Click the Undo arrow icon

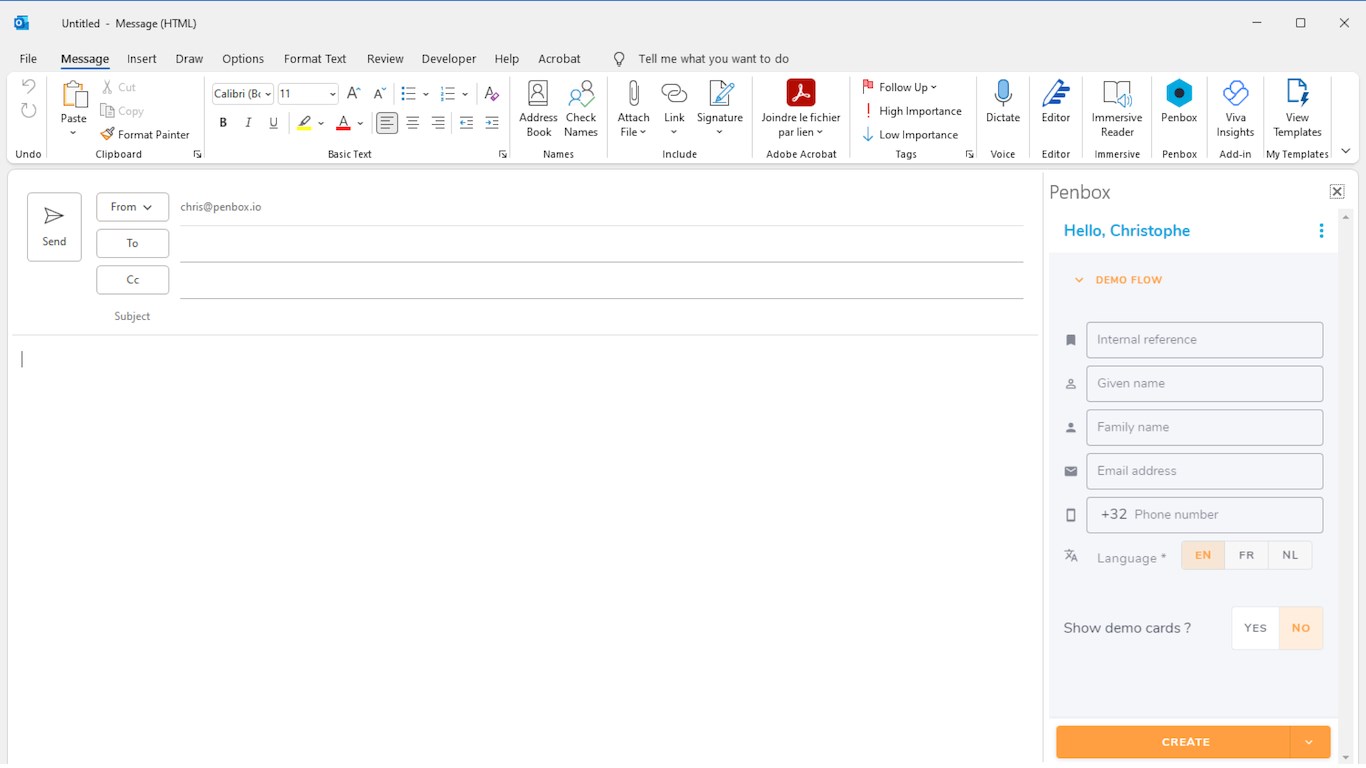point(28,87)
